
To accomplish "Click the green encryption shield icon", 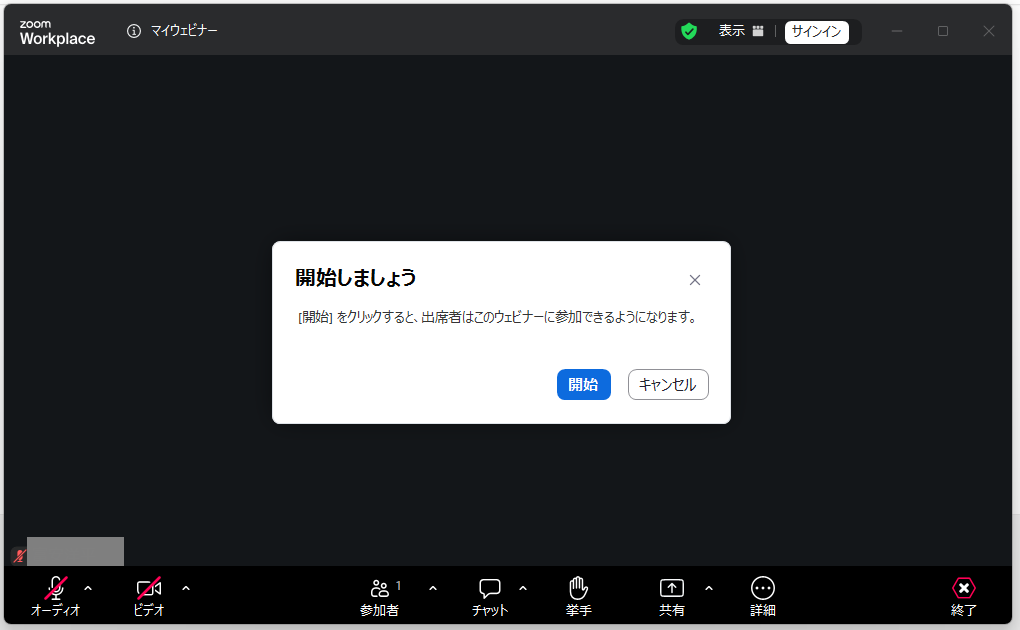I will [689, 31].
